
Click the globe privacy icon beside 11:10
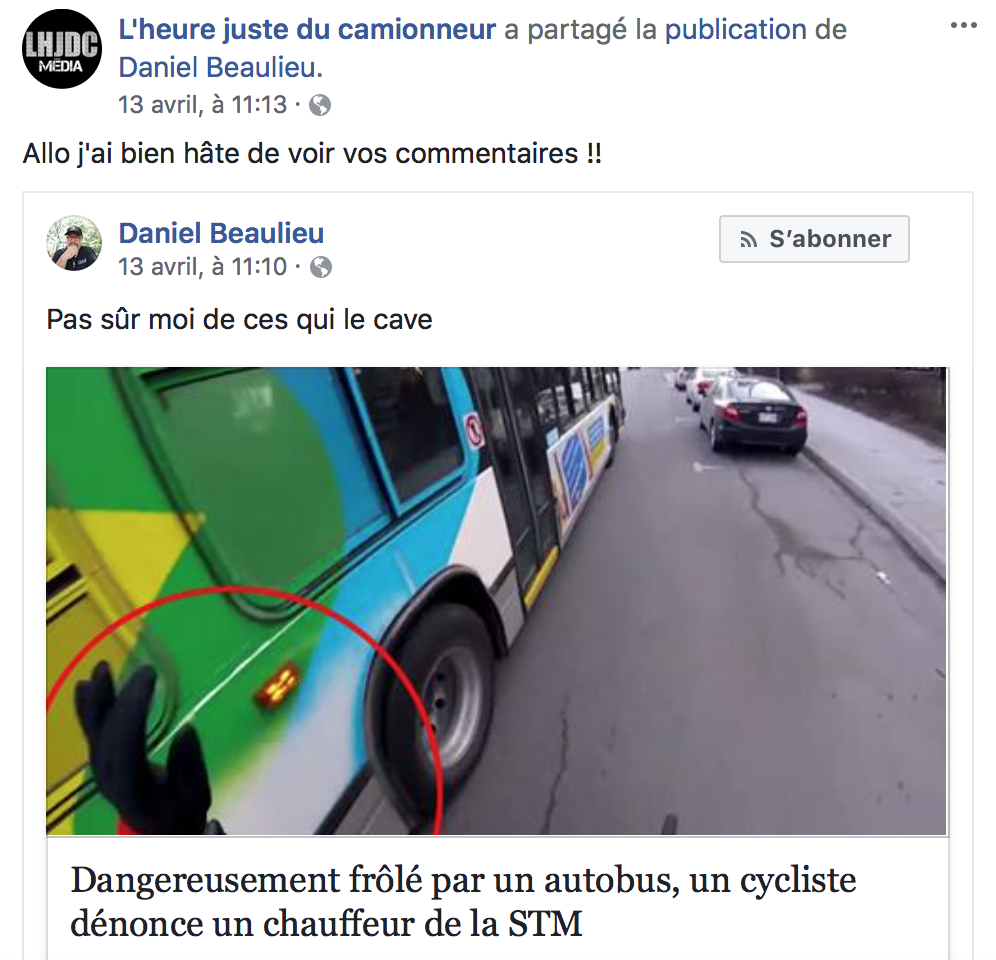(321, 267)
